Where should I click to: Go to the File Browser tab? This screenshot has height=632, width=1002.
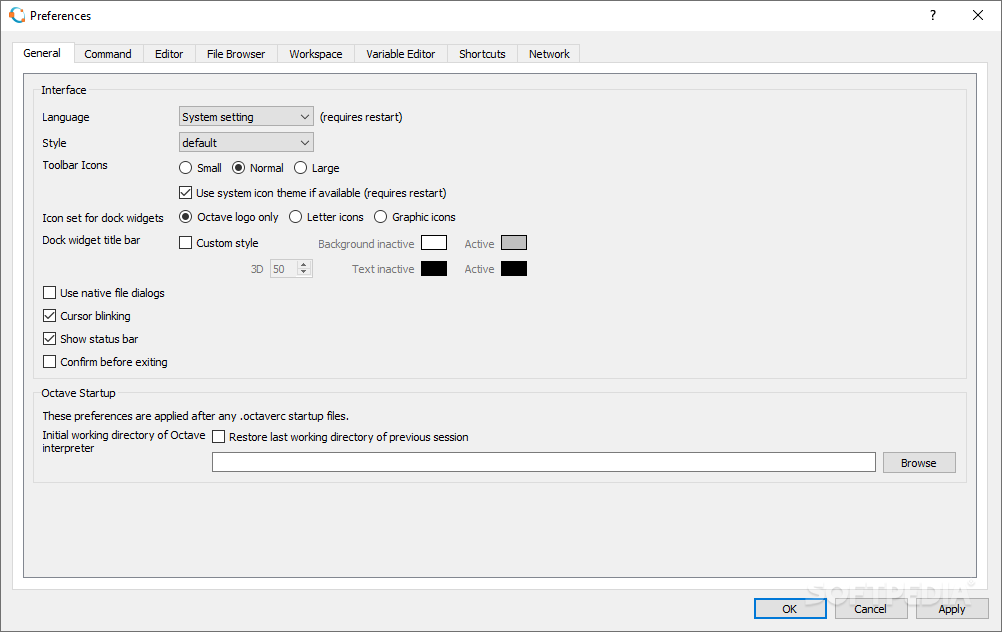click(236, 54)
